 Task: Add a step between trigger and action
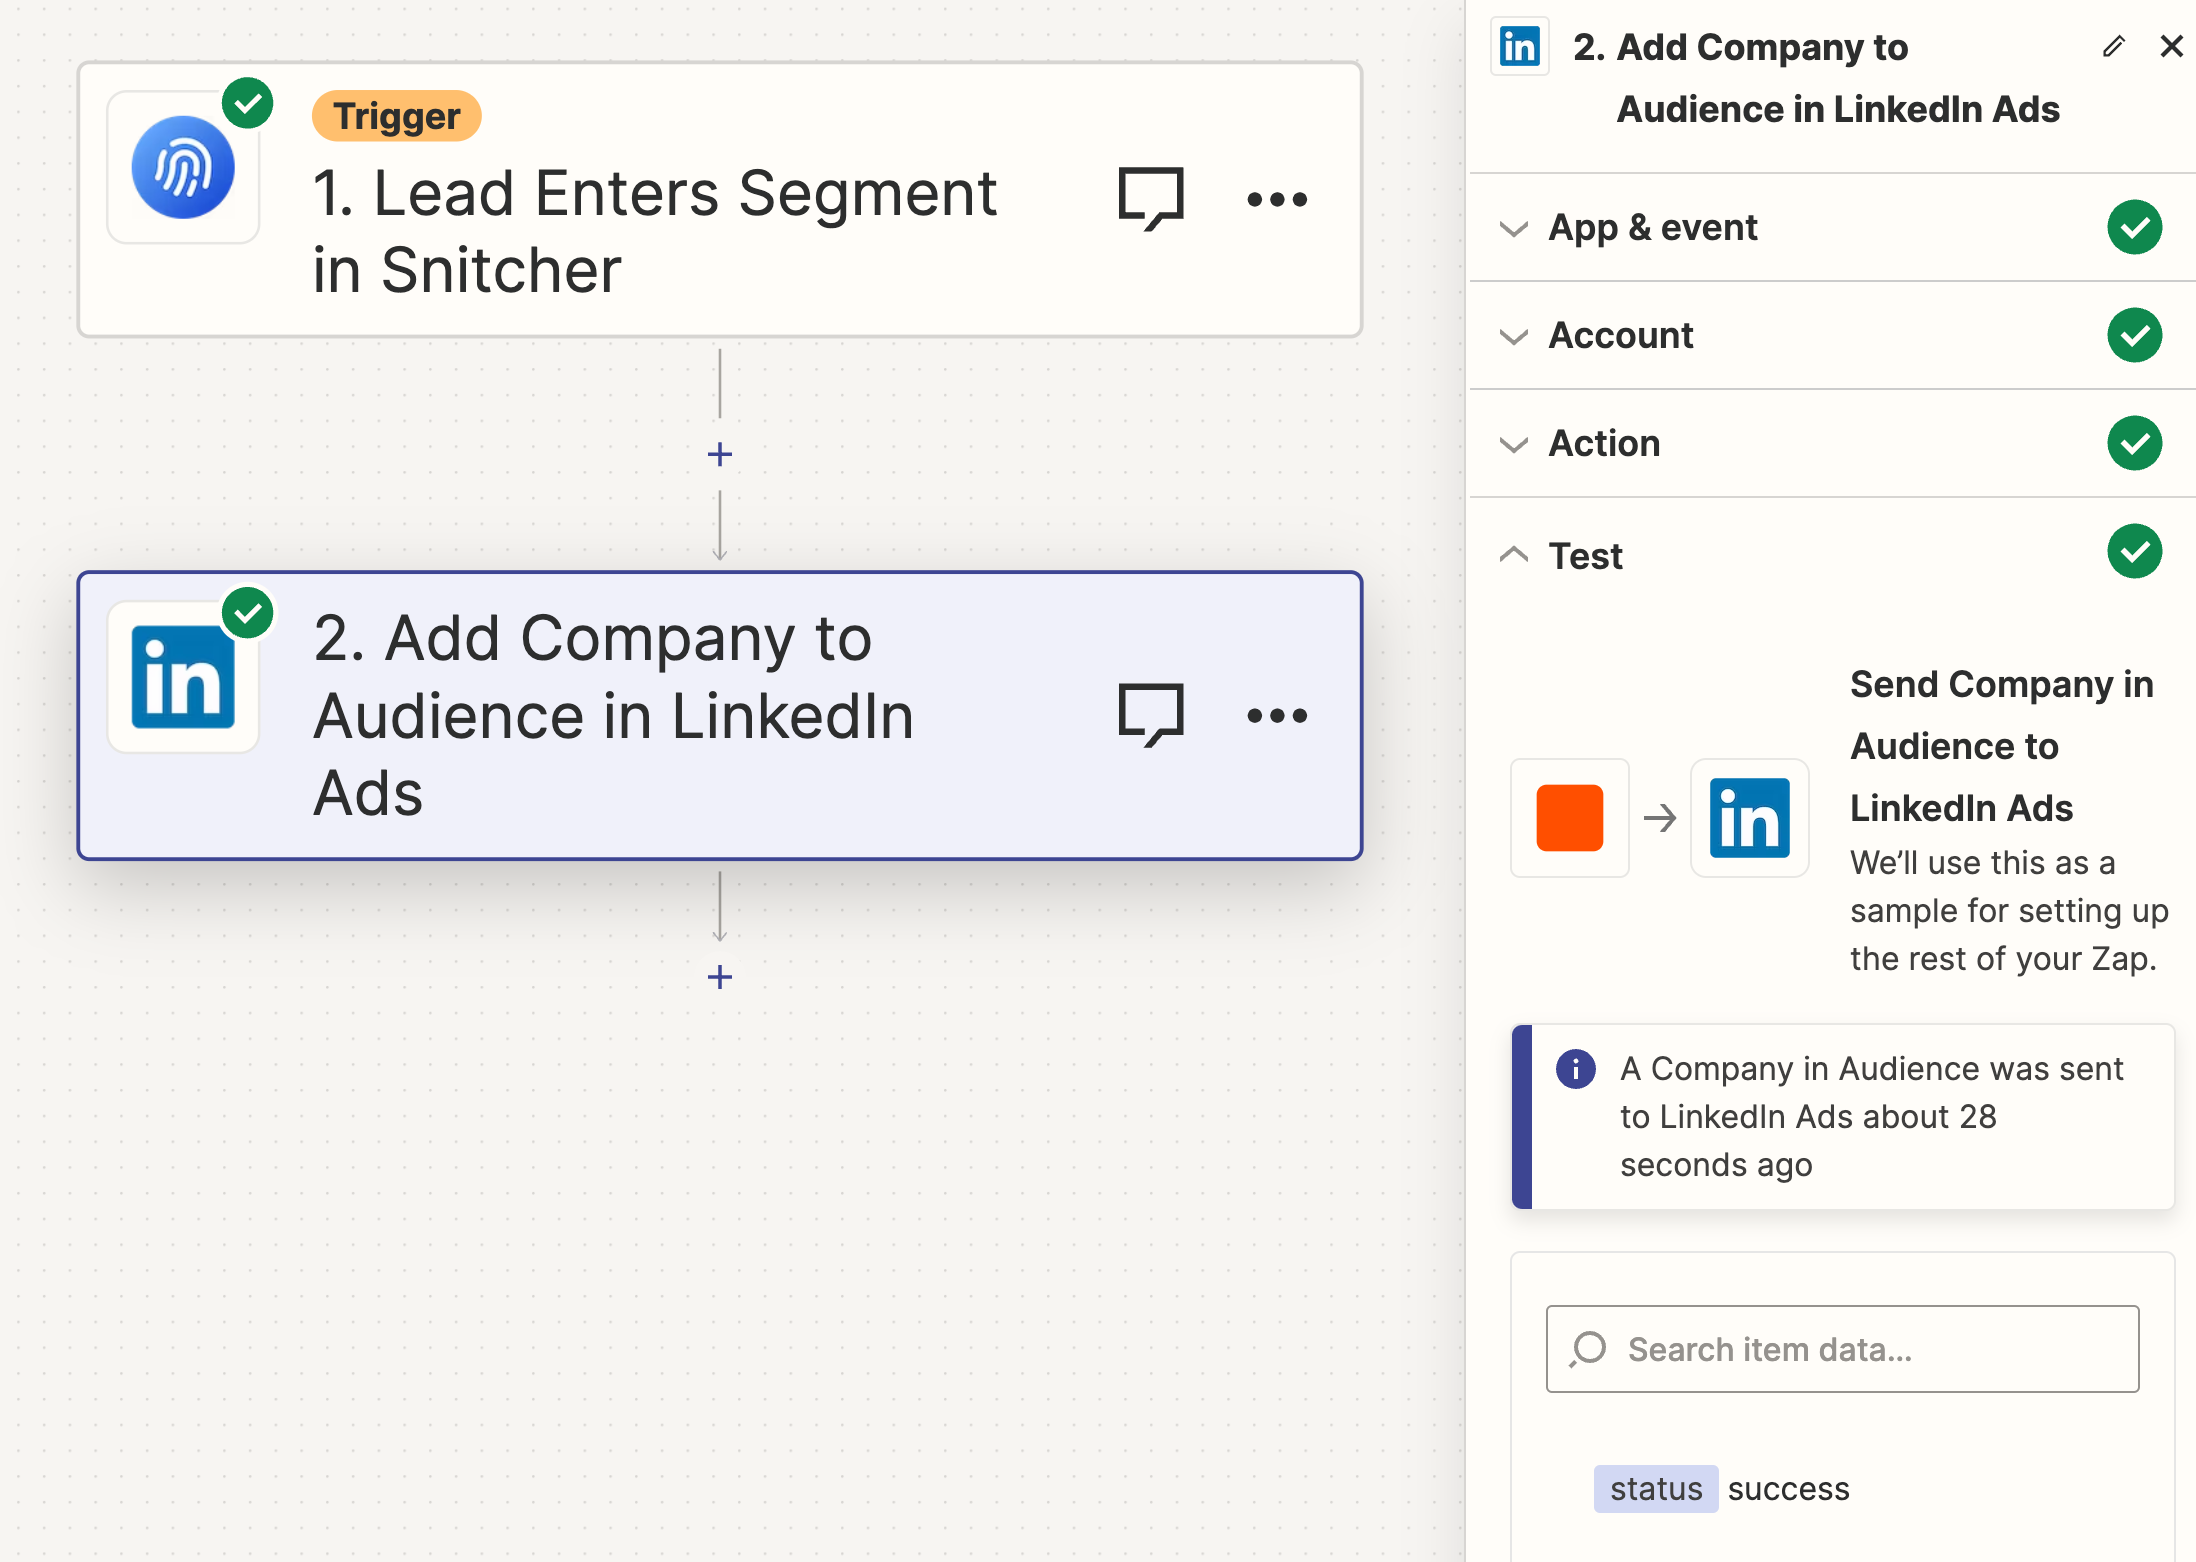tap(720, 455)
